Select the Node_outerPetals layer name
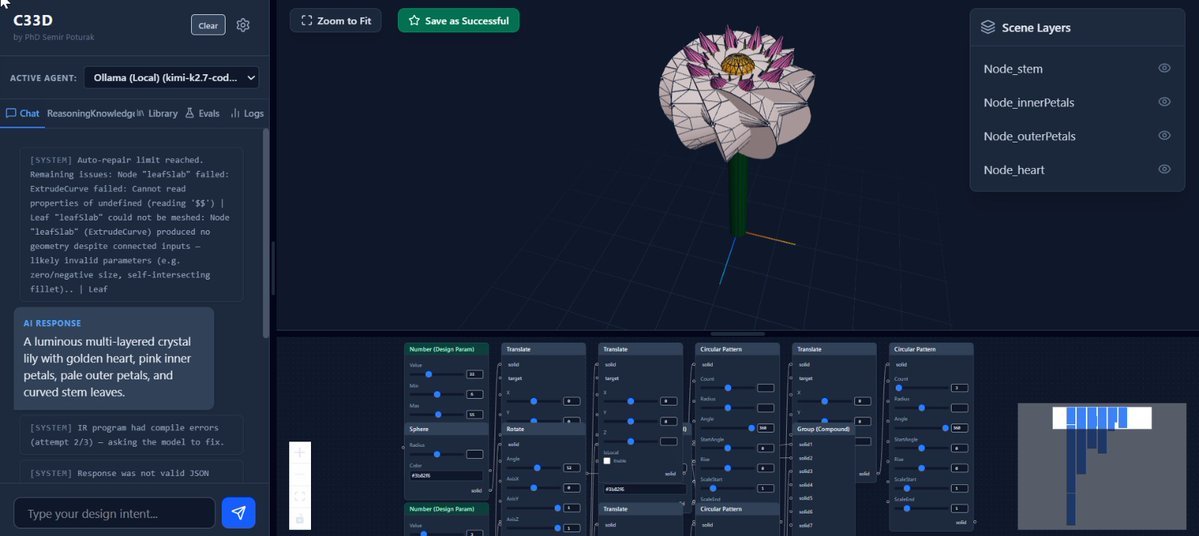 (1029, 136)
